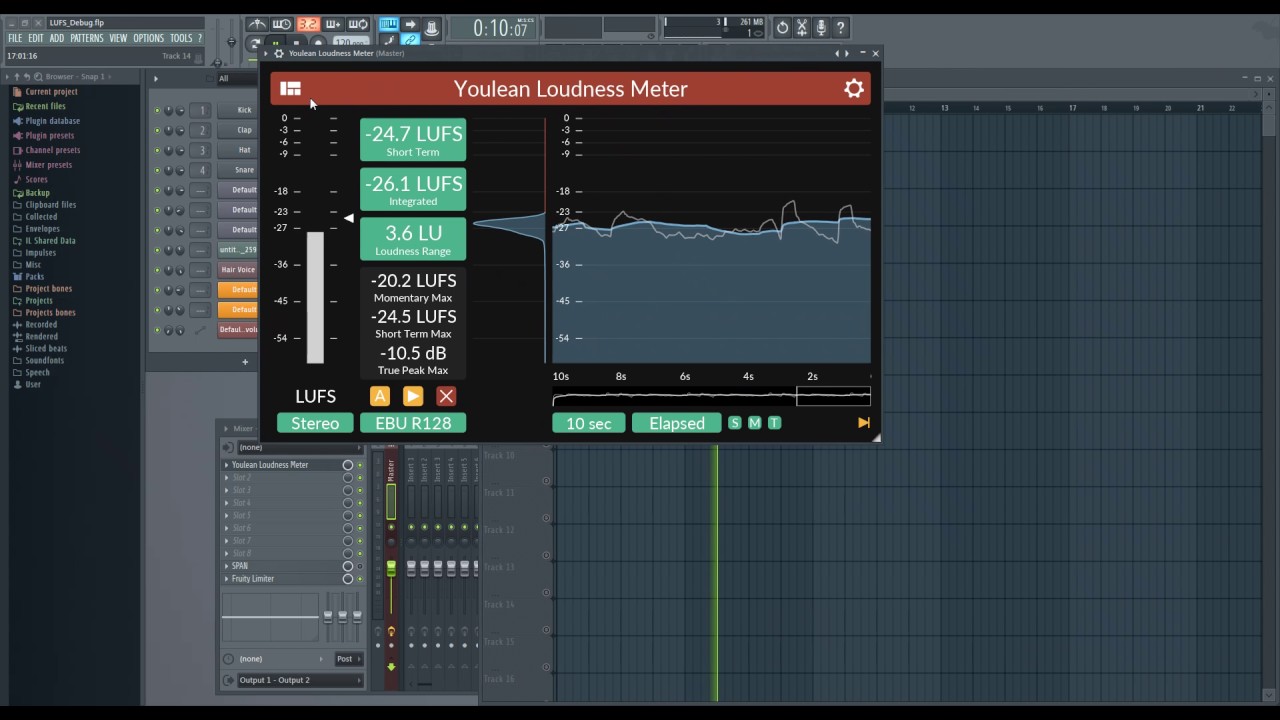Image resolution: width=1280 pixels, height=720 pixels.
Task: Open the EBU R128 preset selector
Action: (413, 423)
